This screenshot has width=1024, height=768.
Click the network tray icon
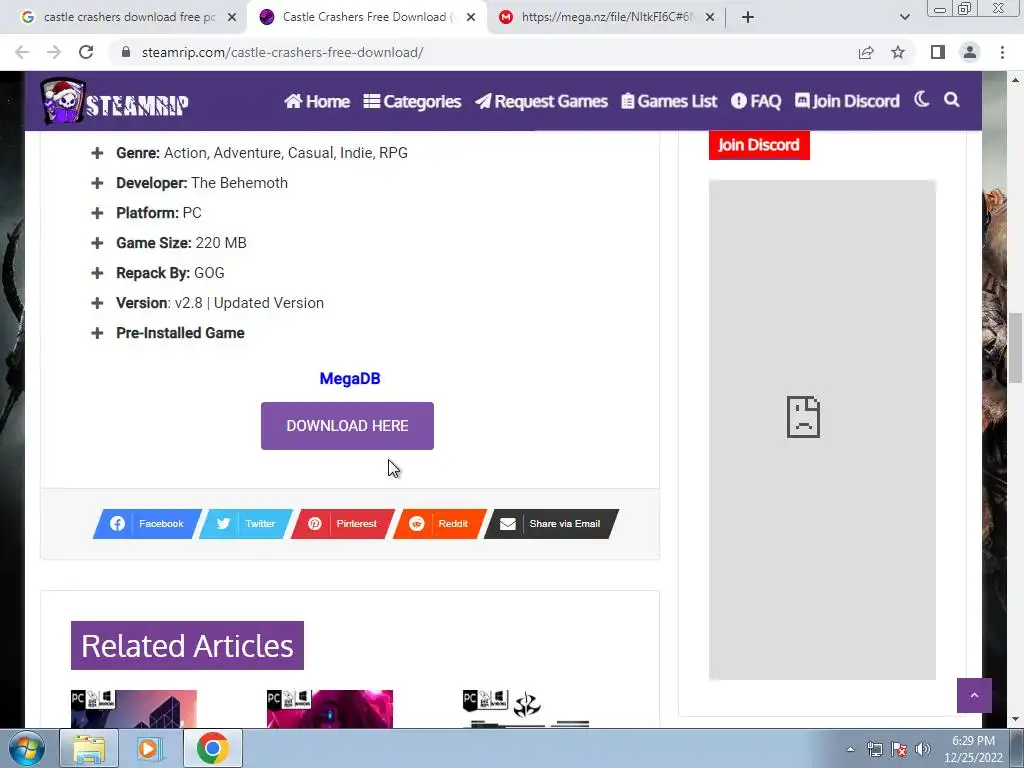coord(874,749)
